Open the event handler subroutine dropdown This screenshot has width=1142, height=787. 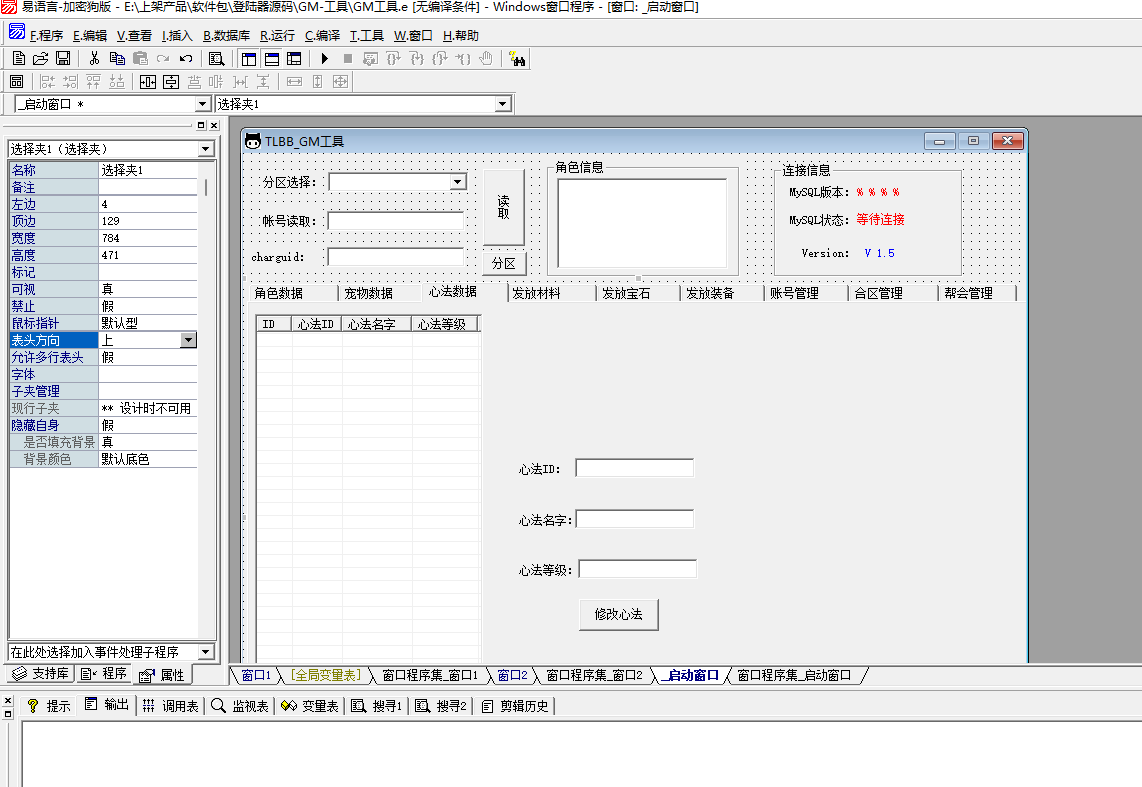tap(206, 652)
